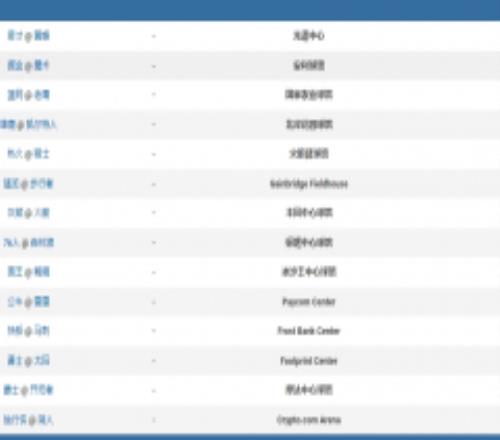Click 爵士 in the Footprint Center row
Screen dimensions: 500x440
pos(15,361)
